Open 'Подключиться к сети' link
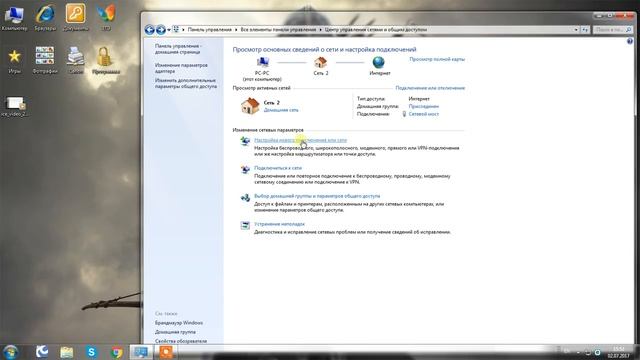The width and height of the screenshot is (640, 360). (x=278, y=168)
